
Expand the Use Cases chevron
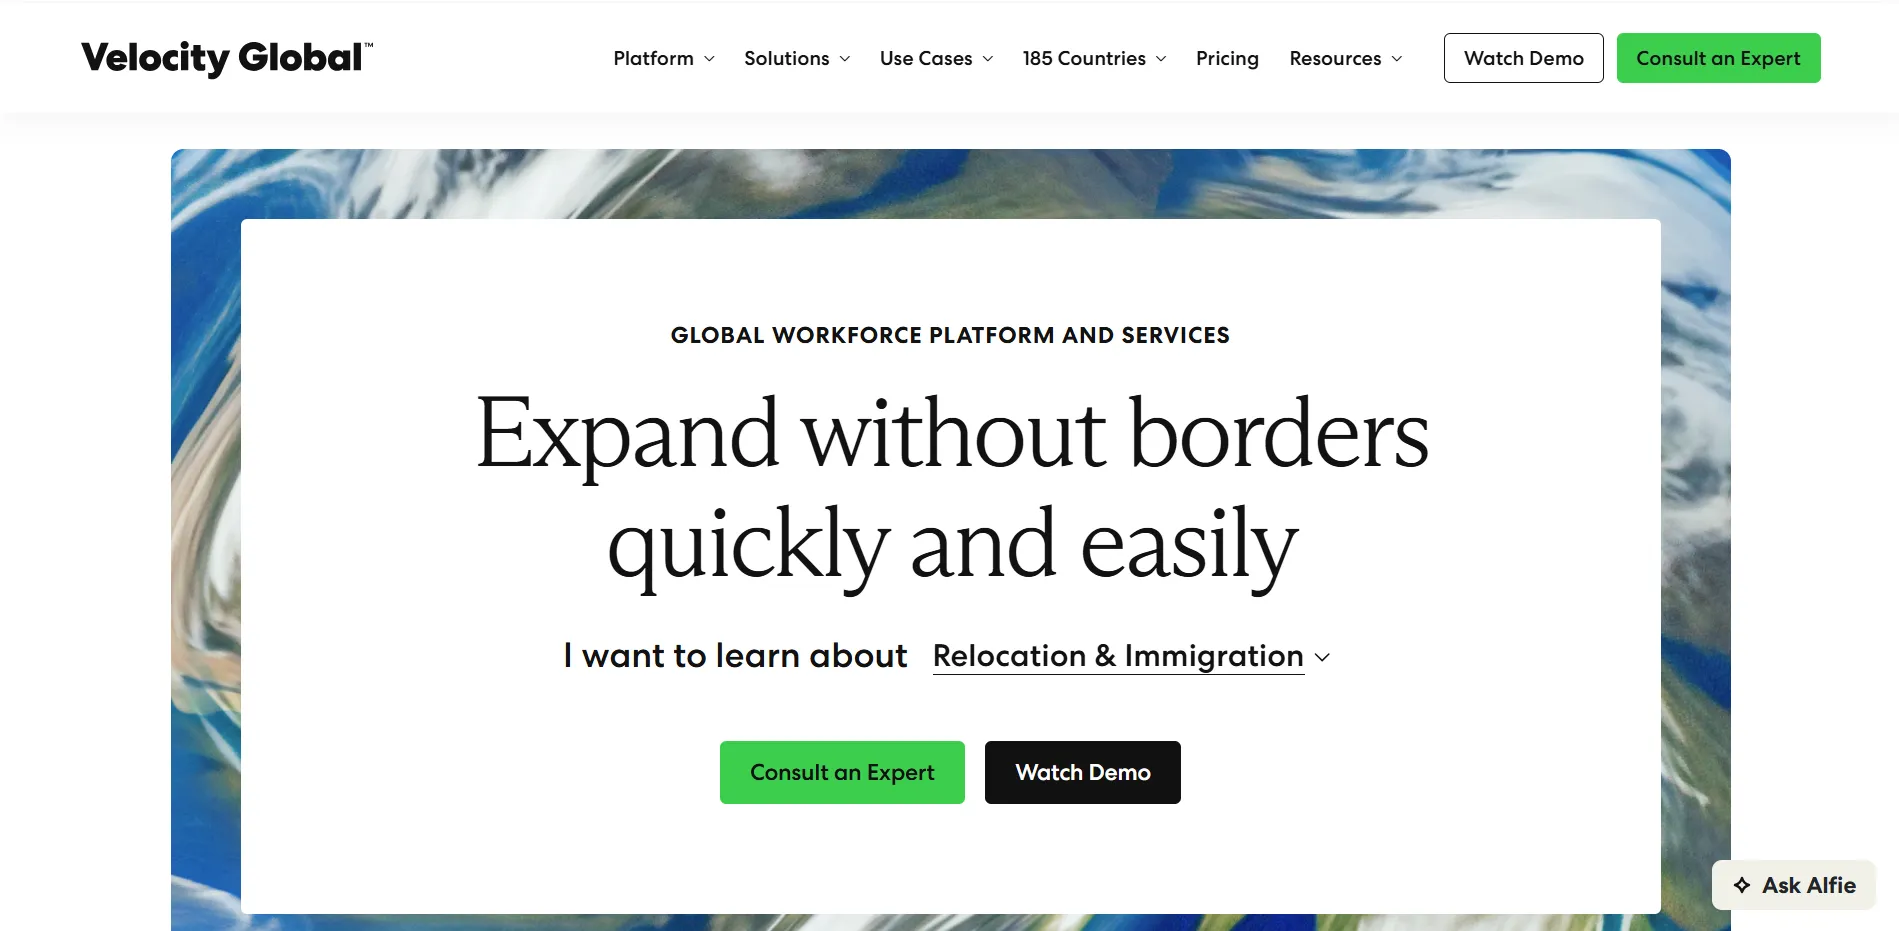(989, 58)
